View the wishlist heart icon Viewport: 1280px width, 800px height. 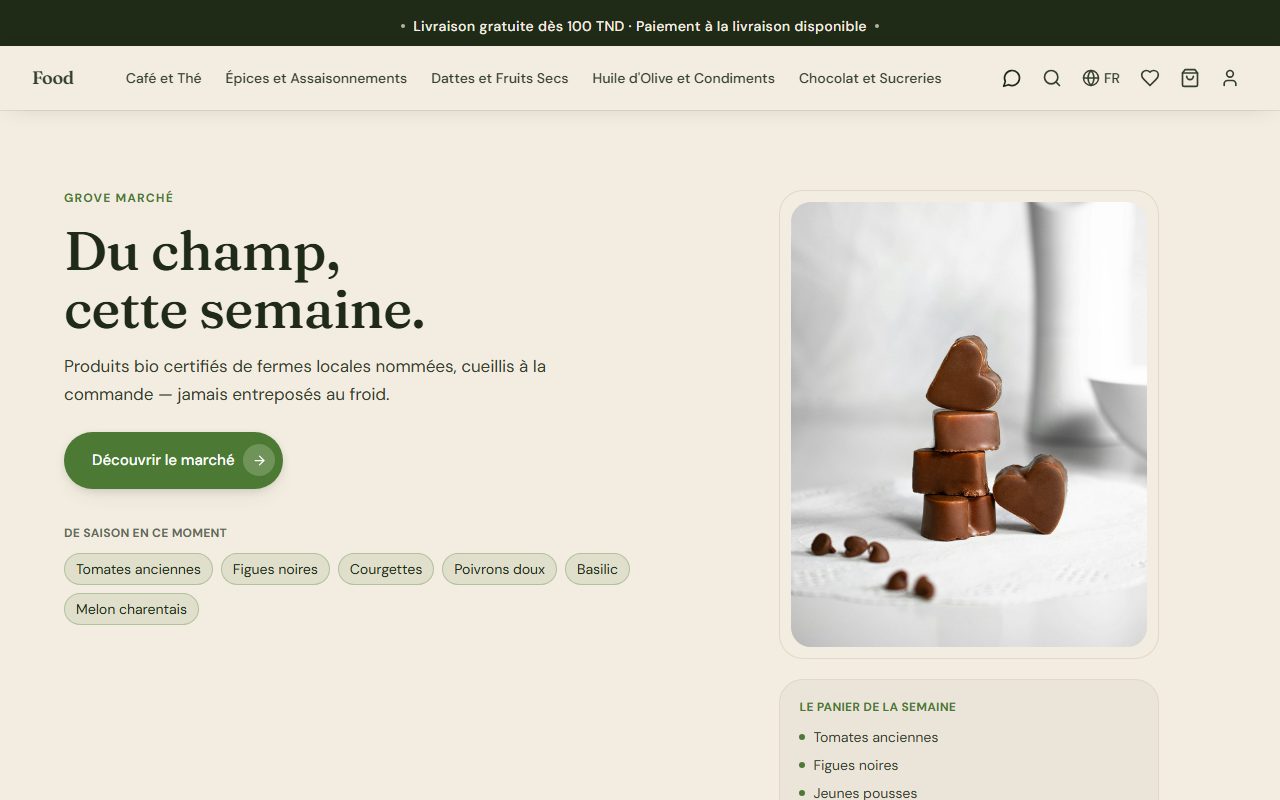coord(1150,78)
